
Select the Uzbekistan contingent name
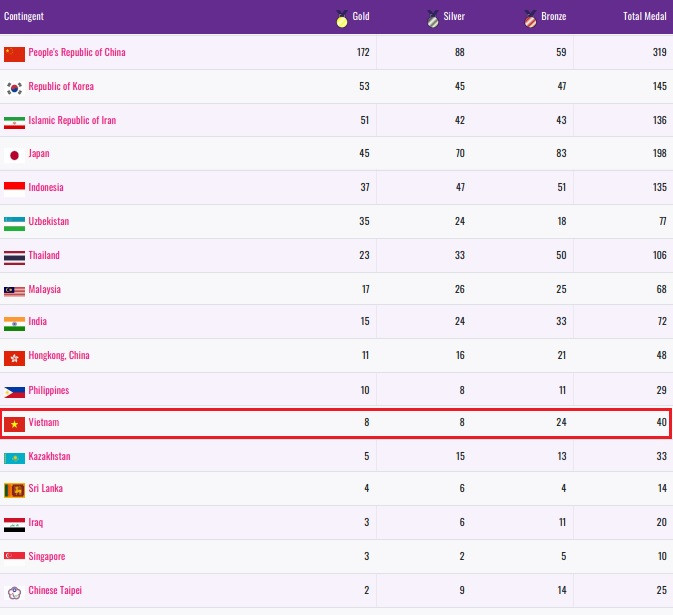tap(48, 221)
